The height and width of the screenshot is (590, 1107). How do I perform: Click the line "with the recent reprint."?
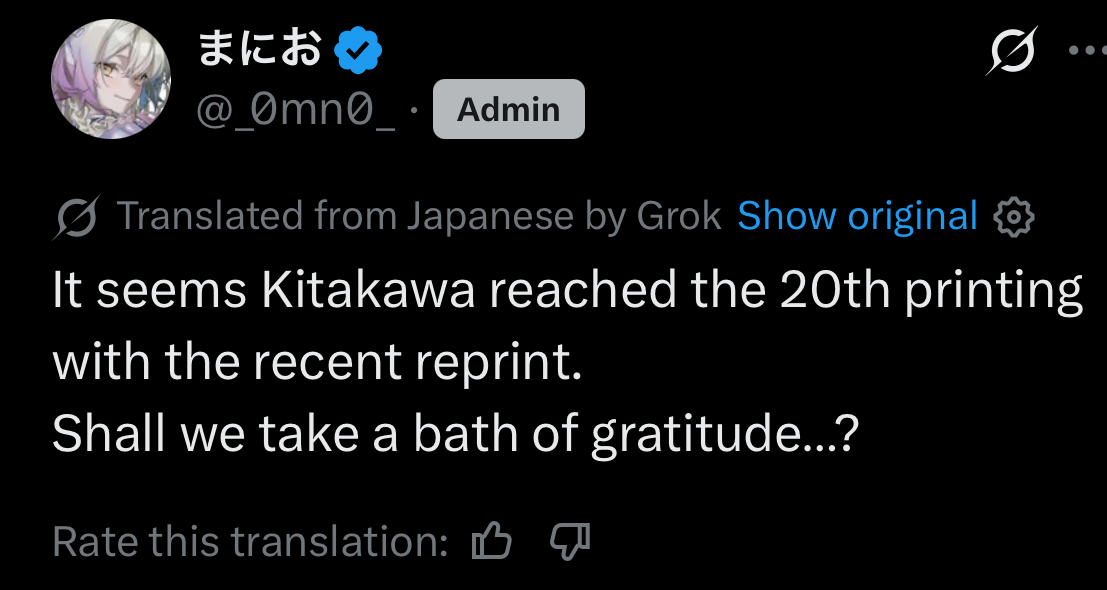pyautogui.click(x=317, y=361)
